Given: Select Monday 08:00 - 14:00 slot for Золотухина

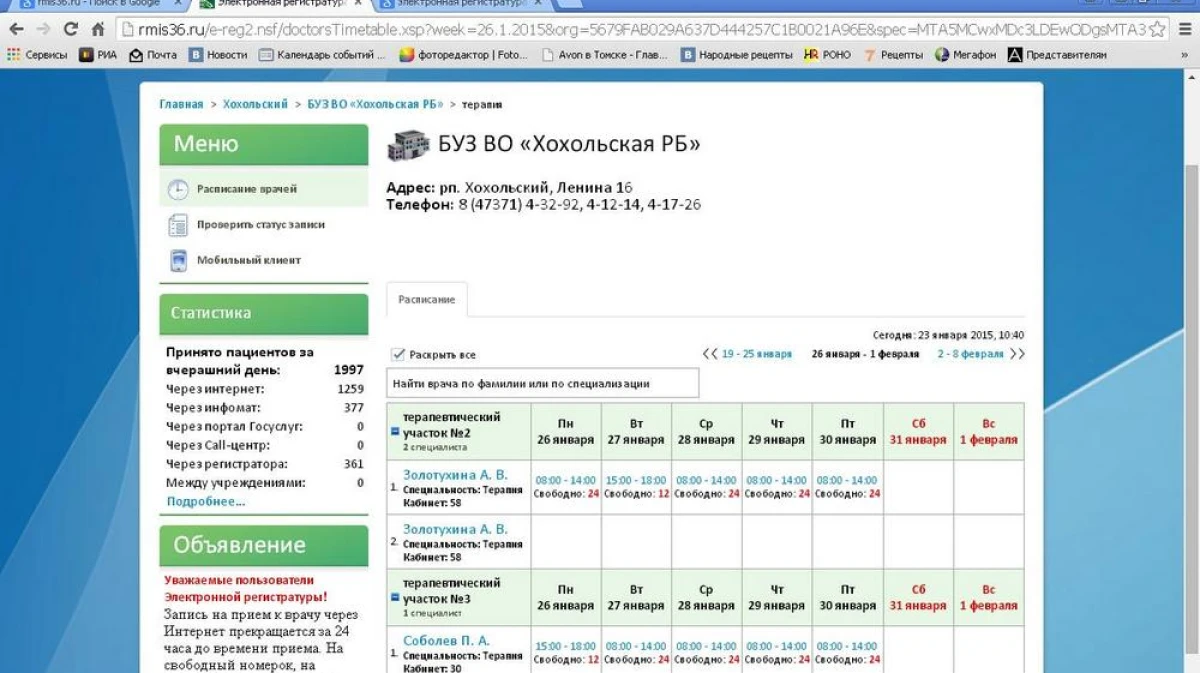Looking at the screenshot, I should (566, 480).
